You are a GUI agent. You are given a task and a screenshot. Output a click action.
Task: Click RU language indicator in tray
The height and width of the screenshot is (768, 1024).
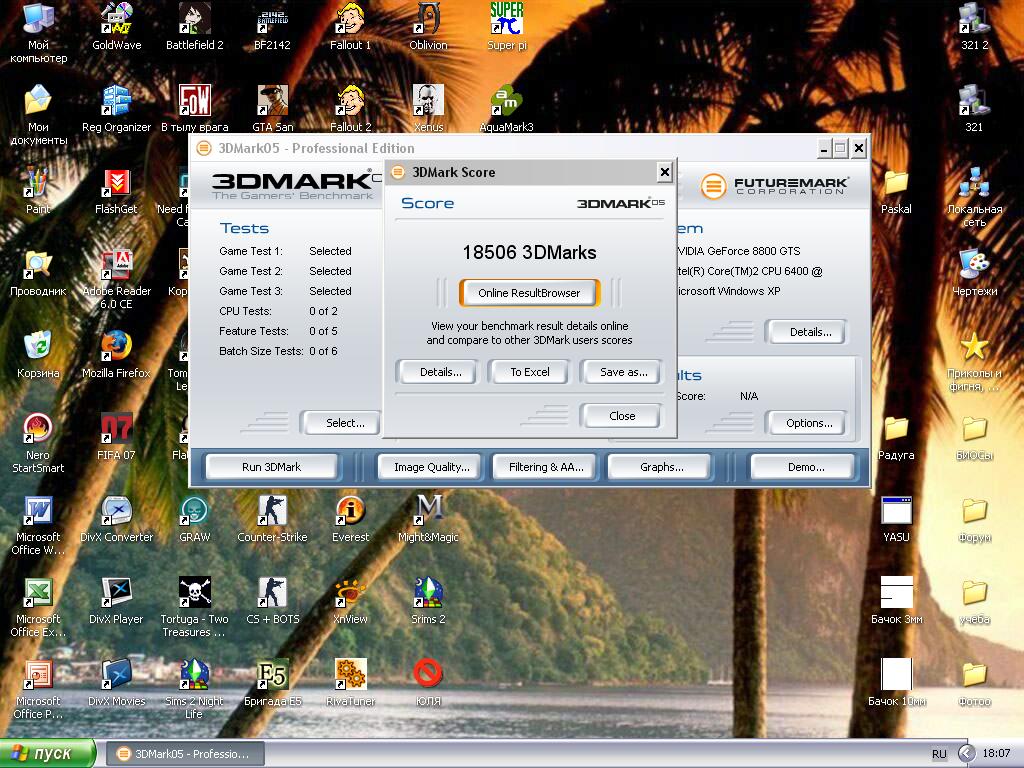click(x=938, y=754)
